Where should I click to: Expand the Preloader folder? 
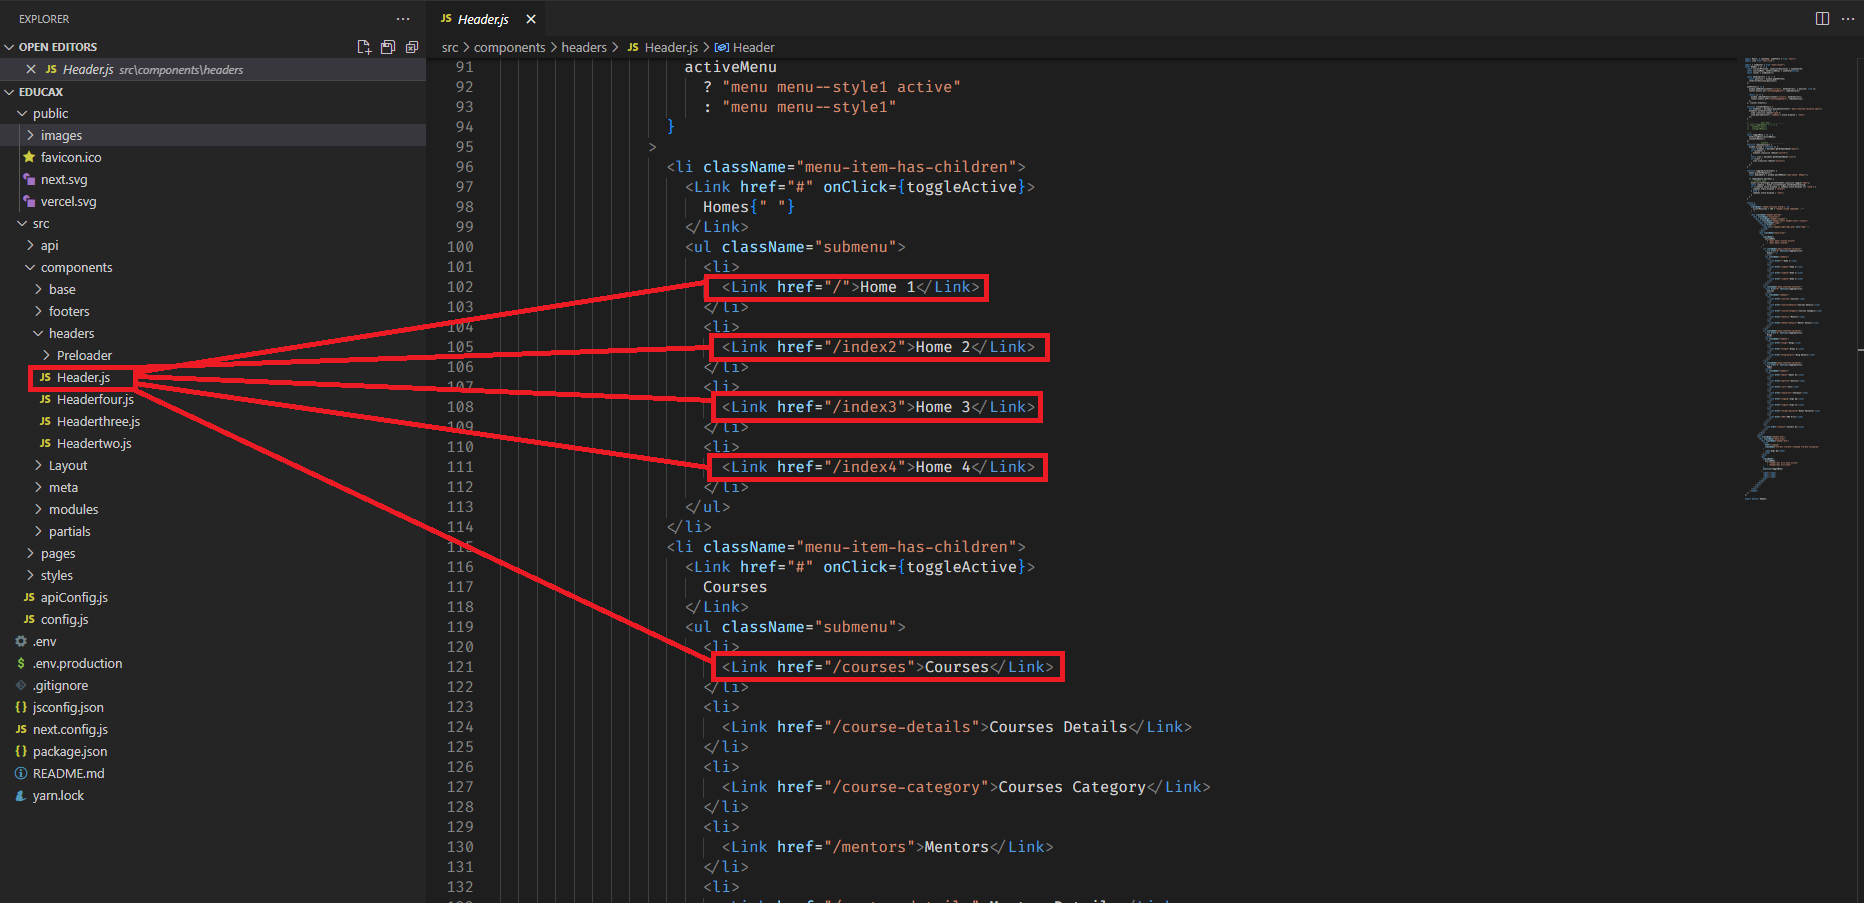pyautogui.click(x=84, y=356)
